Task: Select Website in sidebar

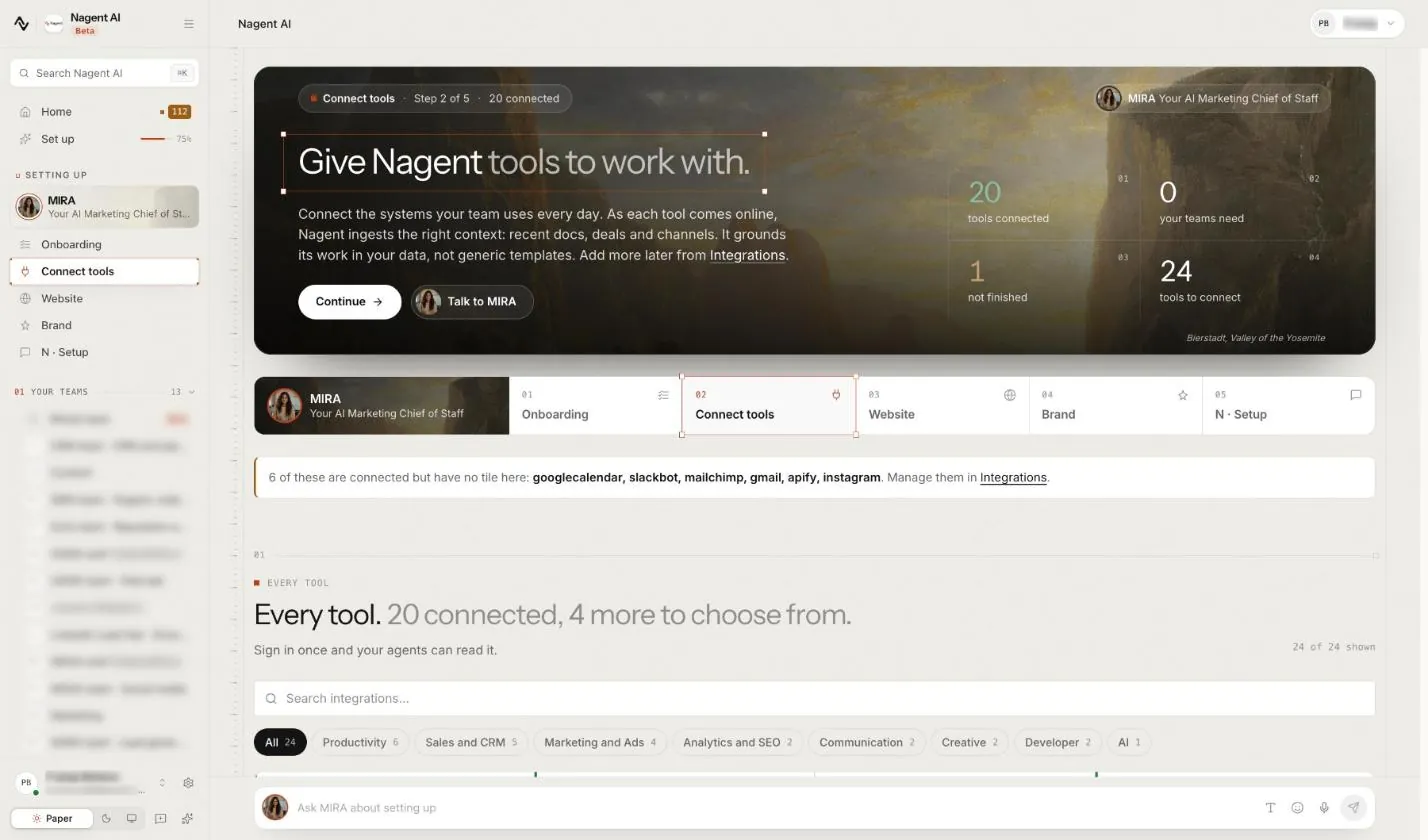Action: (x=104, y=298)
